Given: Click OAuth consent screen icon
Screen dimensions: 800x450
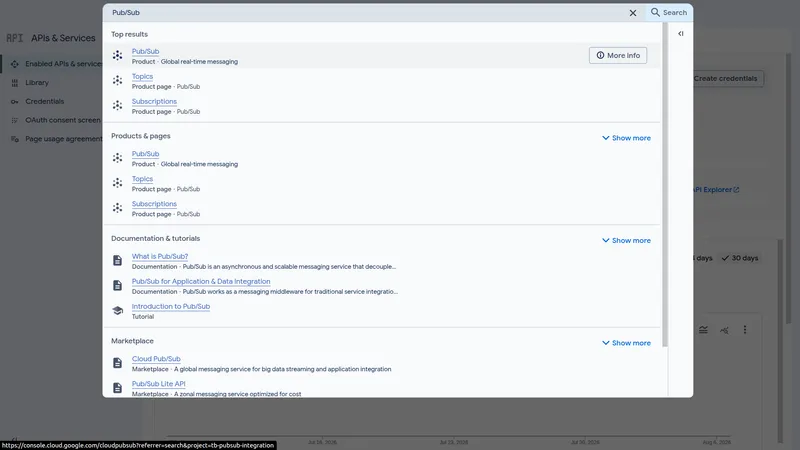Looking at the screenshot, I should pyautogui.click(x=15, y=120).
